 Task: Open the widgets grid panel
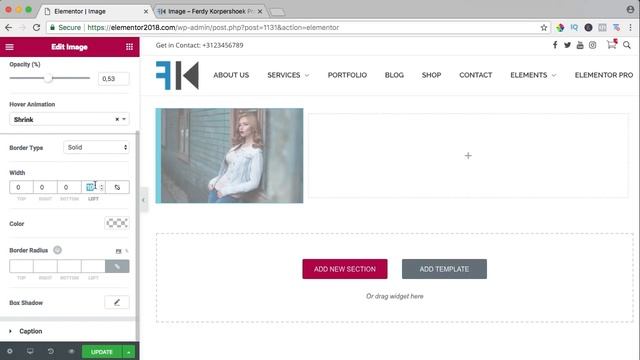coord(129,47)
